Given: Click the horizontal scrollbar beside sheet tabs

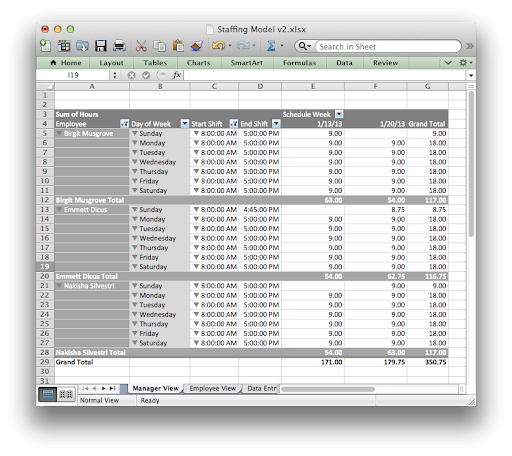Looking at the screenshot, I should click(x=328, y=389).
